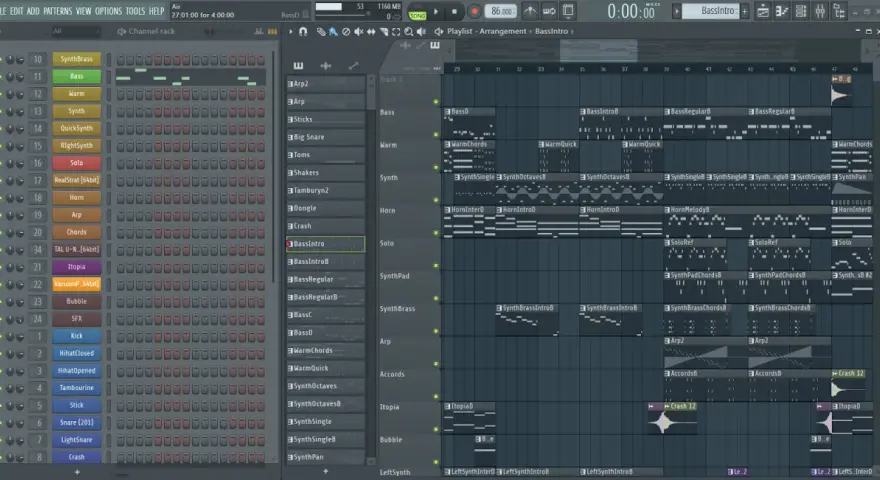This screenshot has width=880, height=480.
Task: Open graph editor in Channel rack header
Action: coord(259,31)
